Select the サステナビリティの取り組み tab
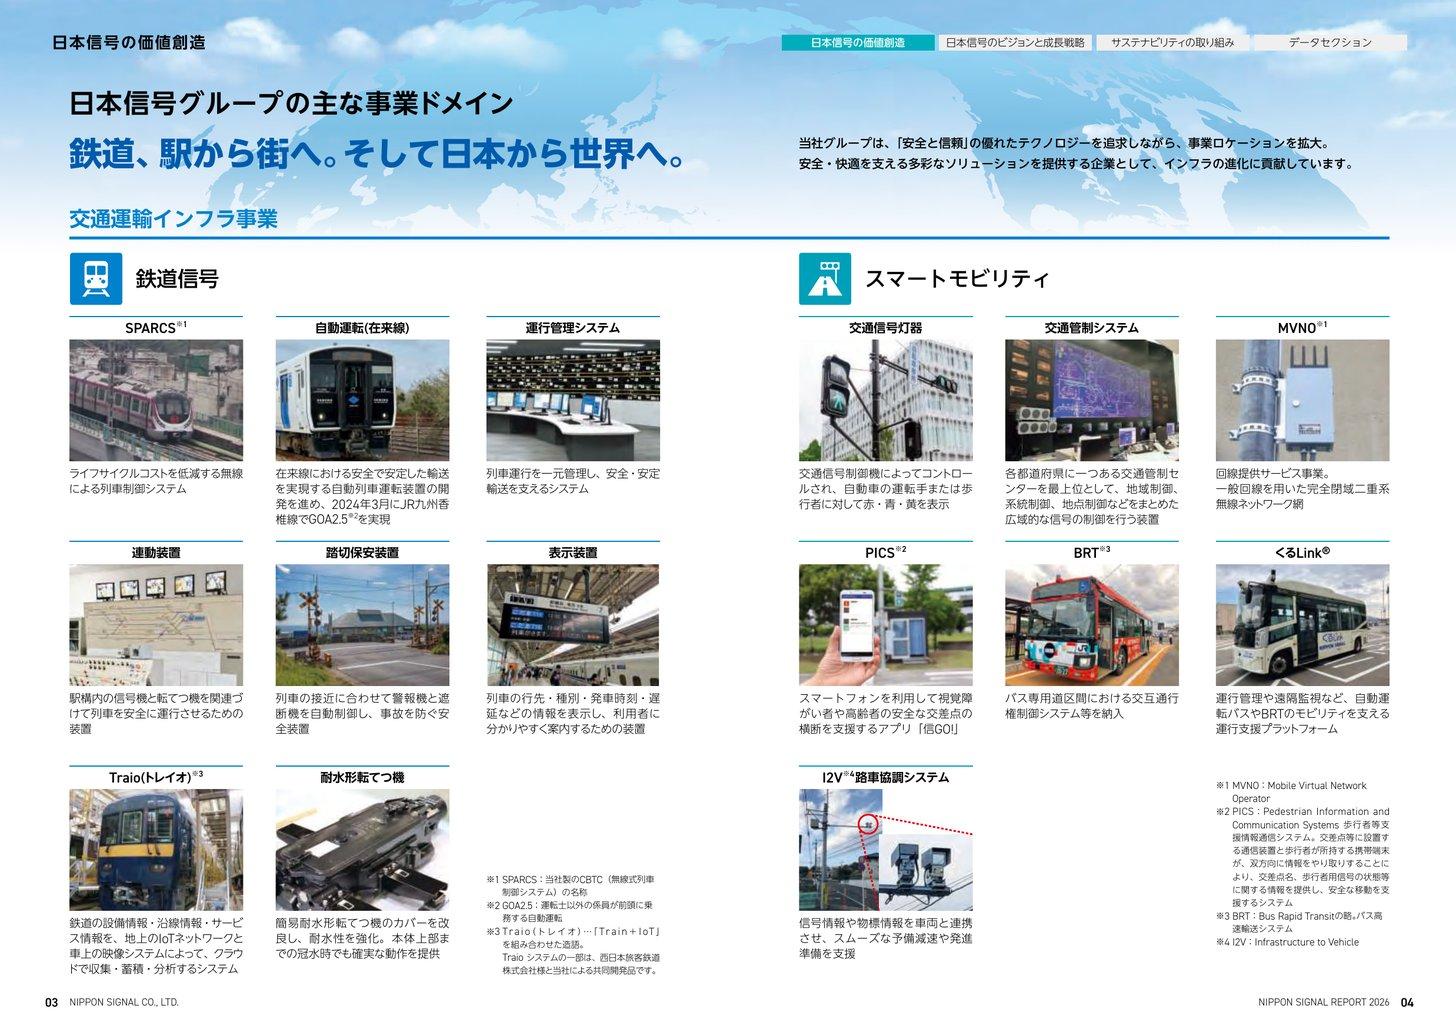 (x=1173, y=43)
